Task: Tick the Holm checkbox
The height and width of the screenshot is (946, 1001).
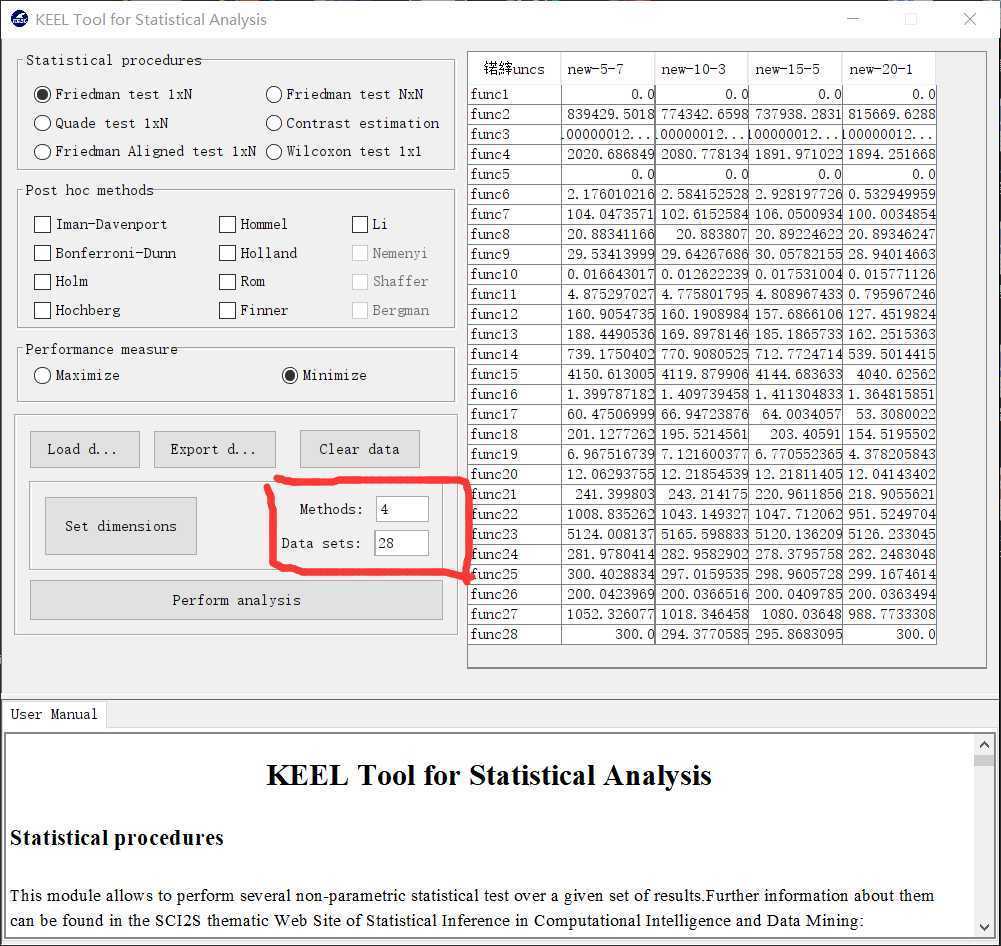Action: [x=42, y=282]
